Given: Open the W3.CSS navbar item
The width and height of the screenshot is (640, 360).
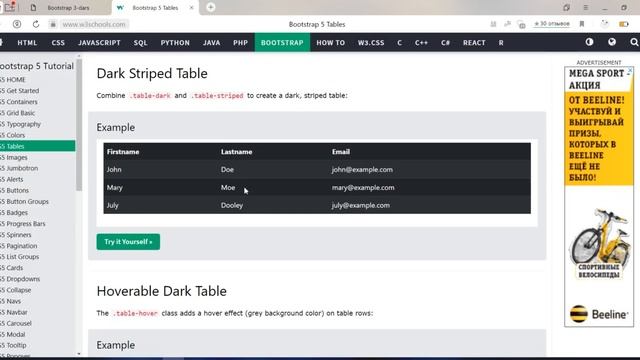Looking at the screenshot, I should [x=371, y=42].
